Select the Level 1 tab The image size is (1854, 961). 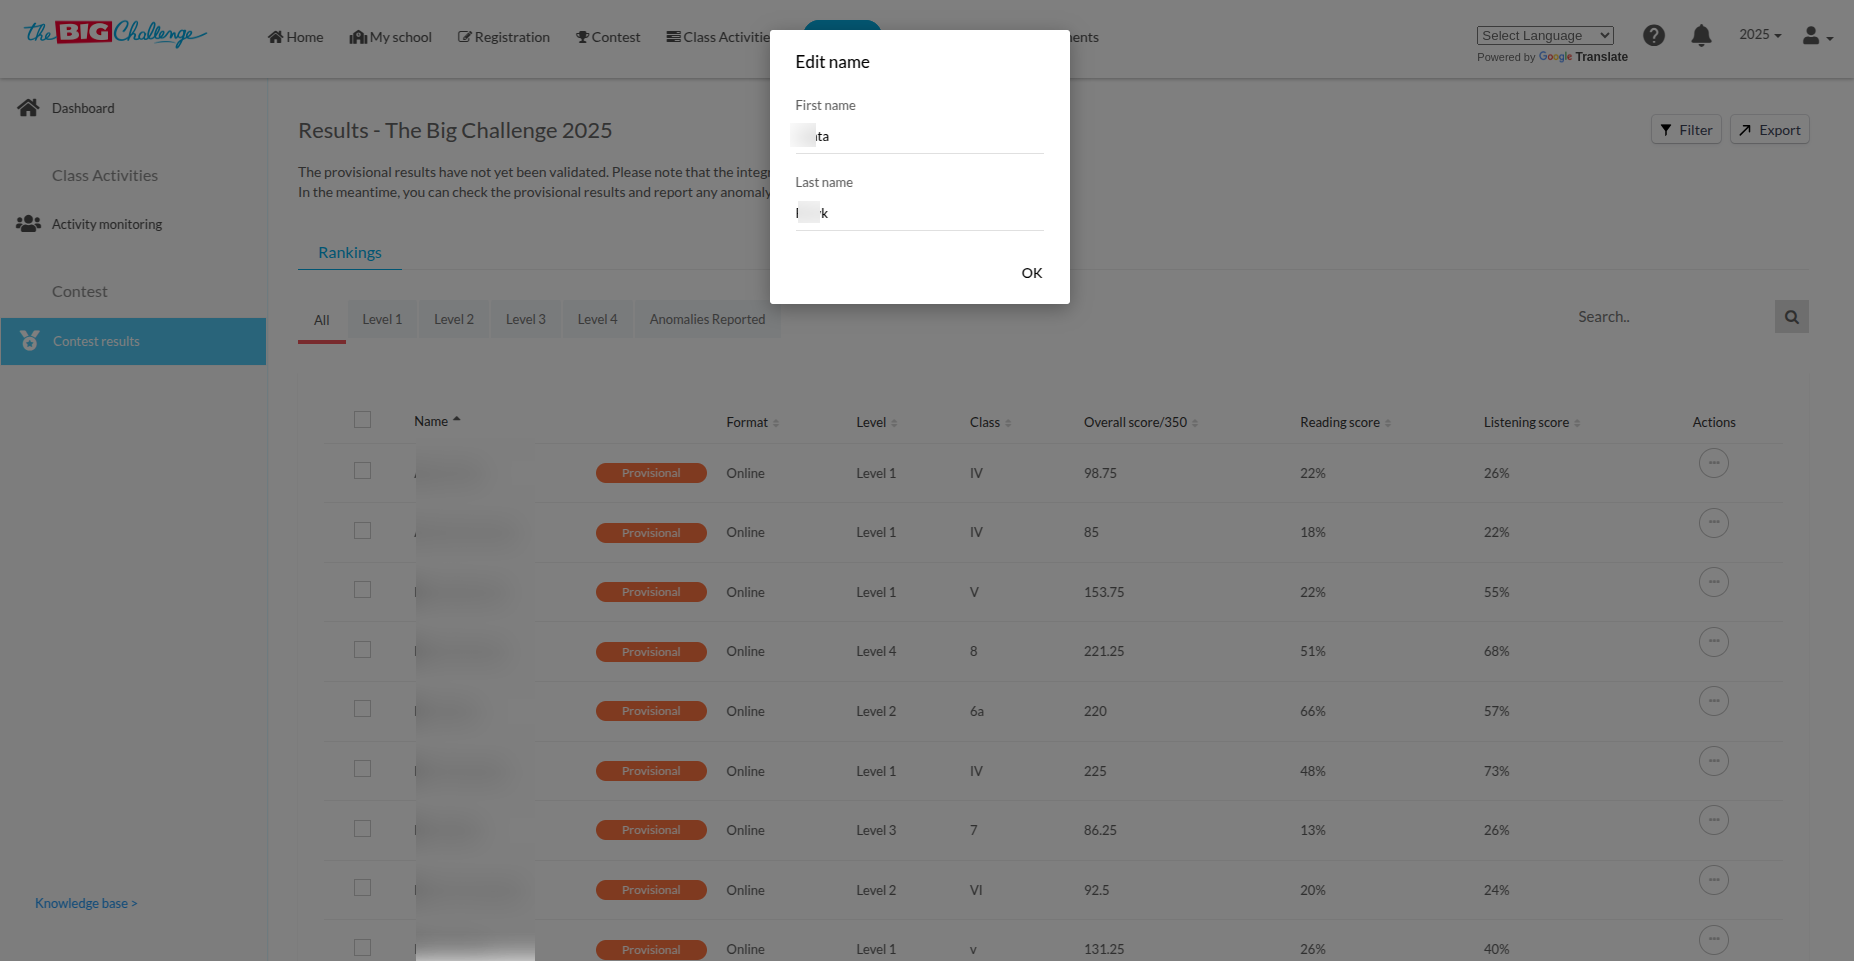382,319
